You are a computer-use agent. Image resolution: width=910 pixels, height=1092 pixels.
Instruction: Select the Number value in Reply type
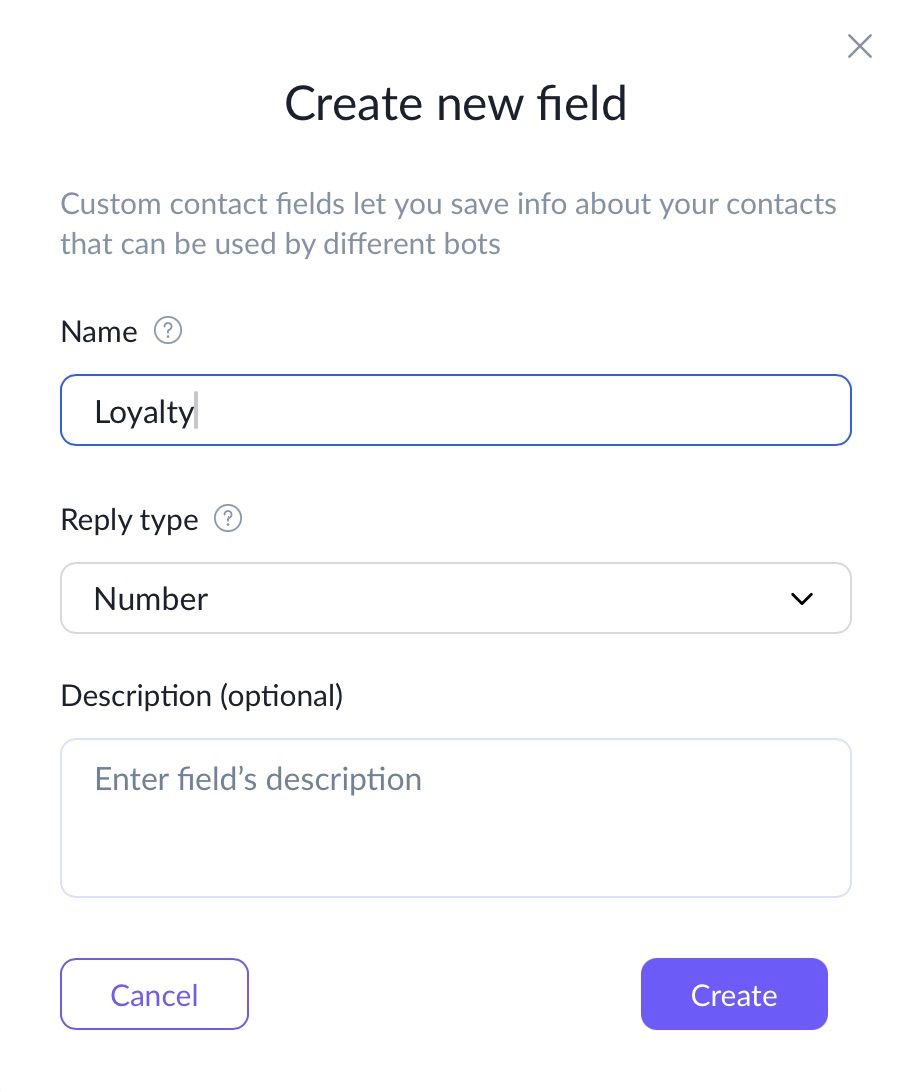(x=151, y=599)
